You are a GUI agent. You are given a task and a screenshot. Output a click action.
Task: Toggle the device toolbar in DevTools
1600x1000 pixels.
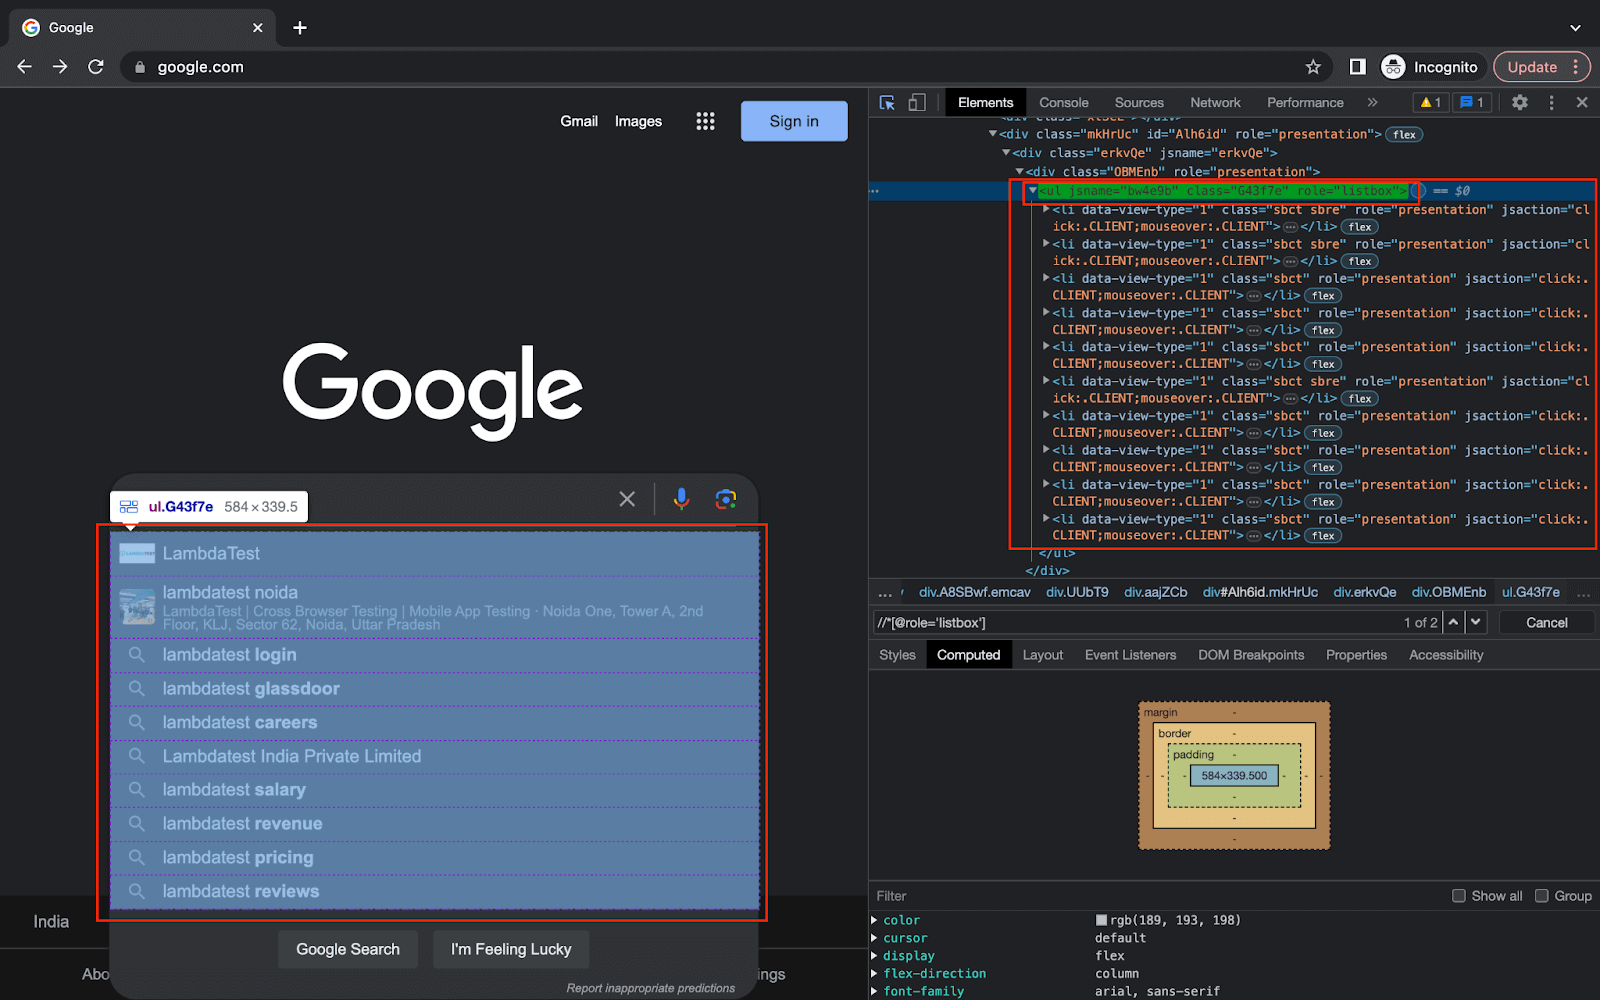click(x=917, y=103)
